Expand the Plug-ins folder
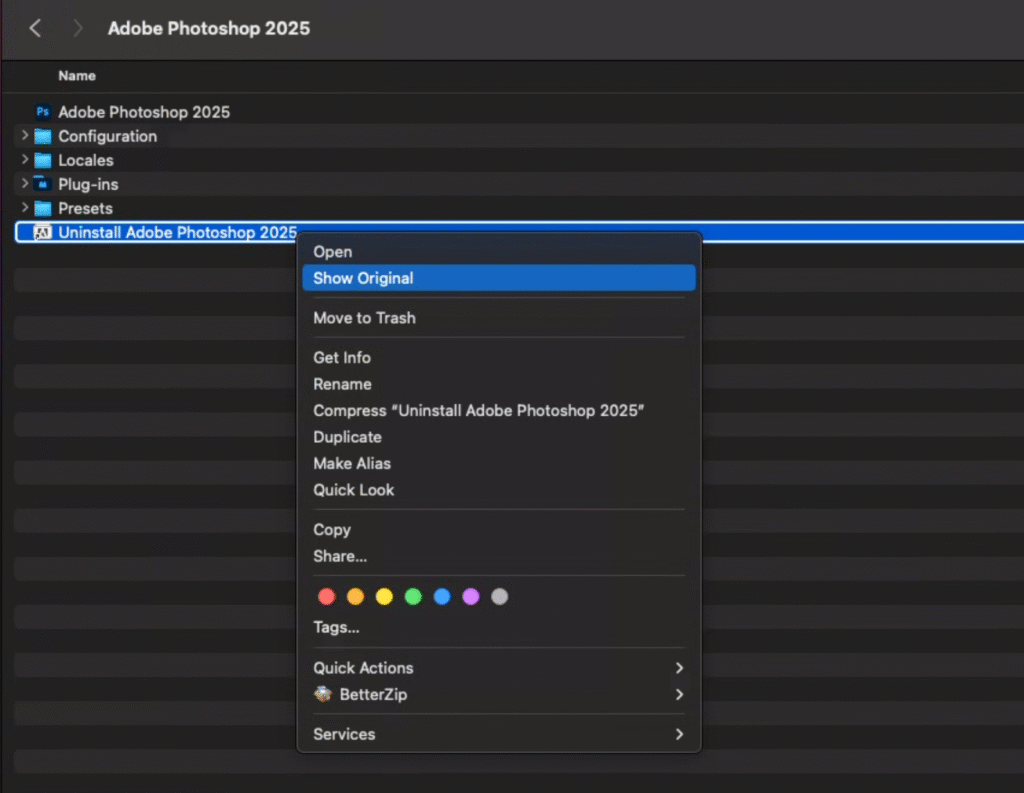Image resolution: width=1024 pixels, height=793 pixels. point(22,184)
